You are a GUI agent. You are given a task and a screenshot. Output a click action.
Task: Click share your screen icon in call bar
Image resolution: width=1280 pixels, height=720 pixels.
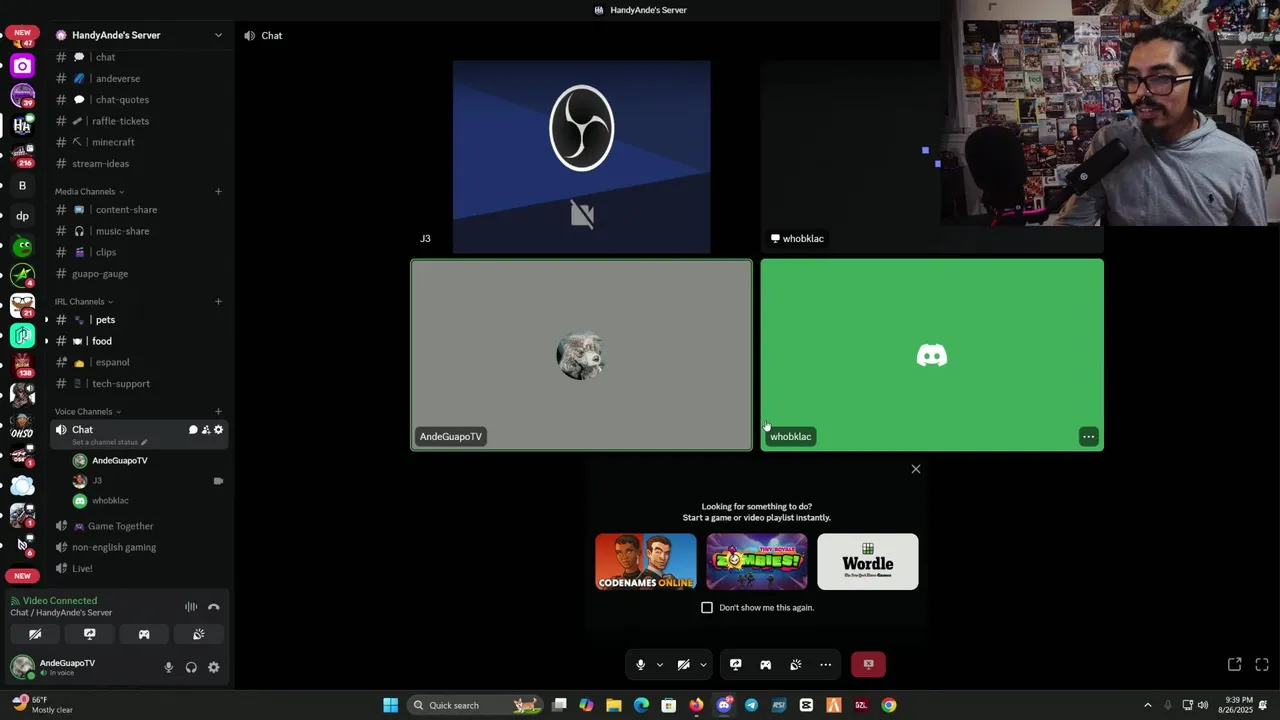[735, 665]
